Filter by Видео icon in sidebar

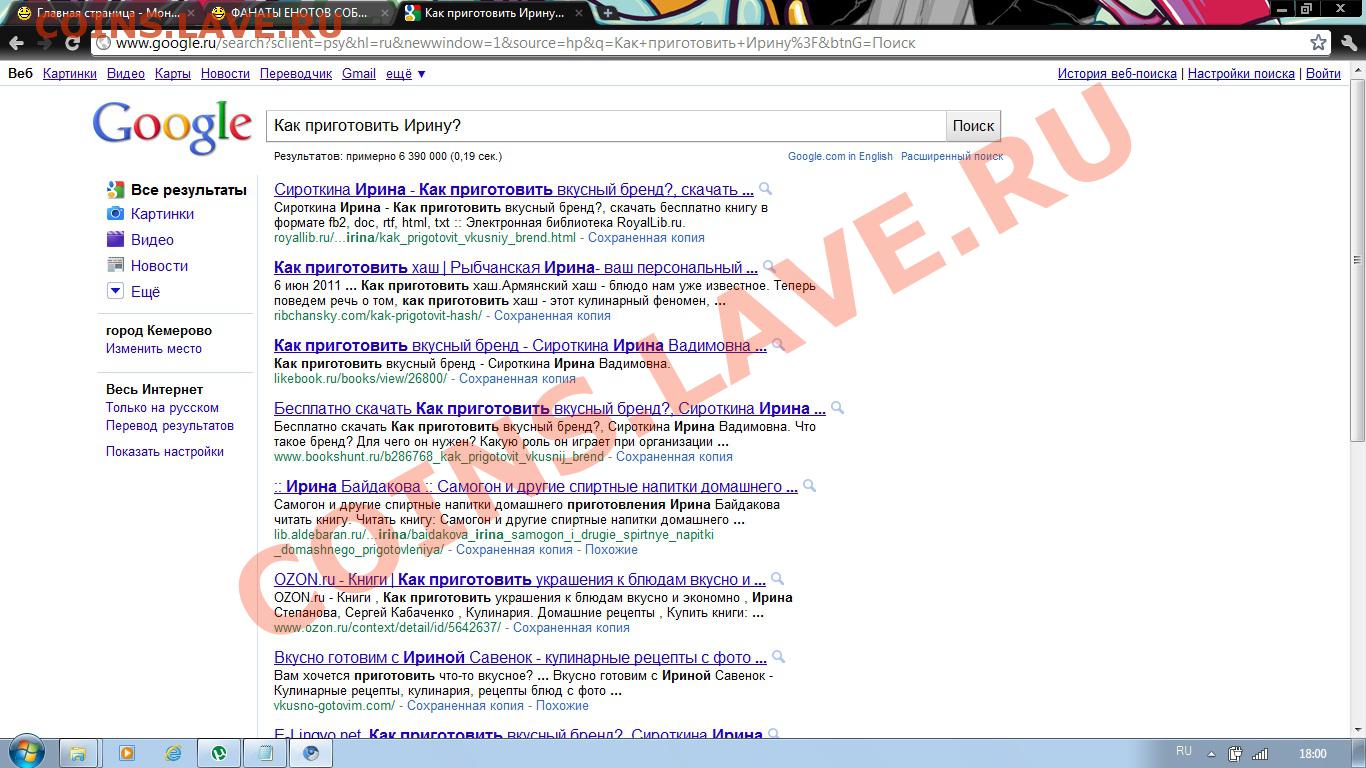[115, 239]
